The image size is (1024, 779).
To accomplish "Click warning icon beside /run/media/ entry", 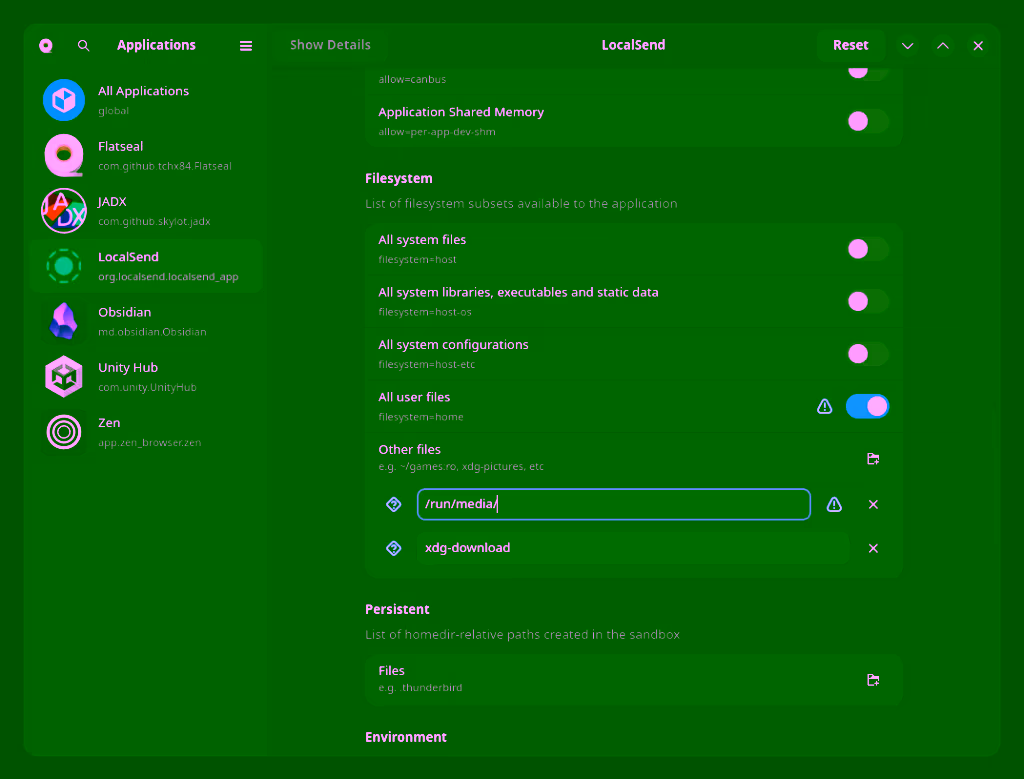I will tap(834, 504).
